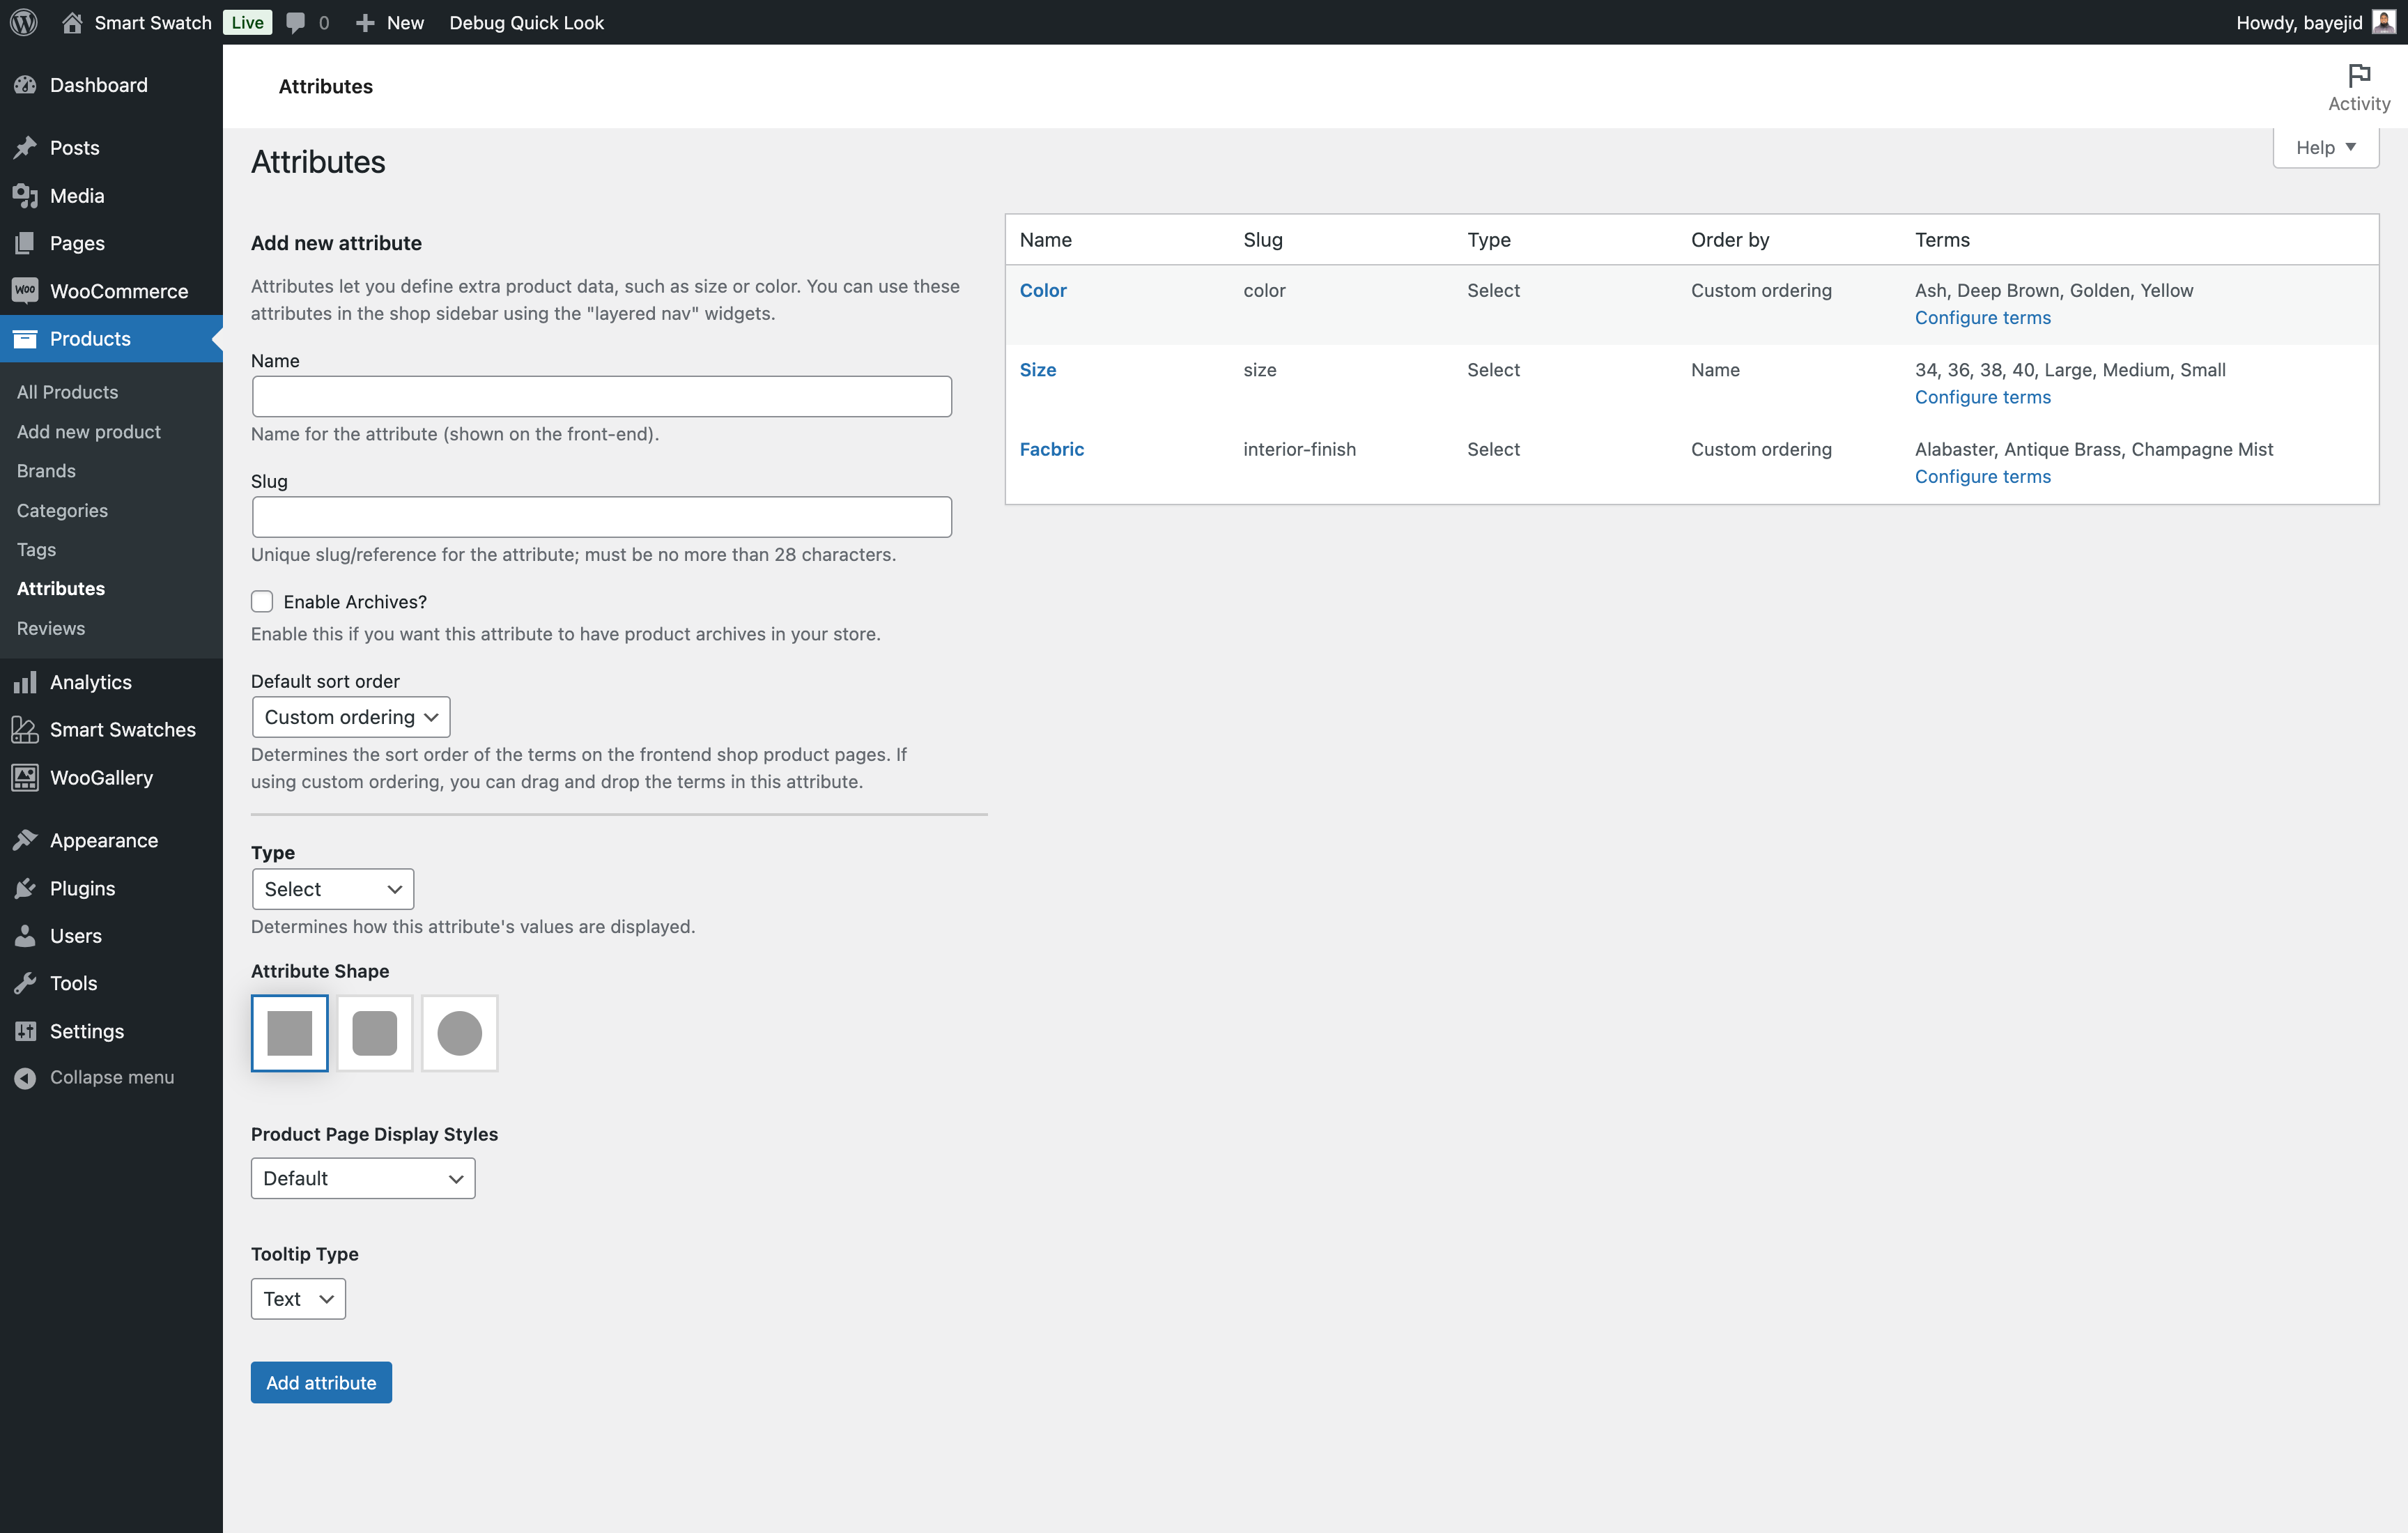Click the Terms column header

[1941, 240]
